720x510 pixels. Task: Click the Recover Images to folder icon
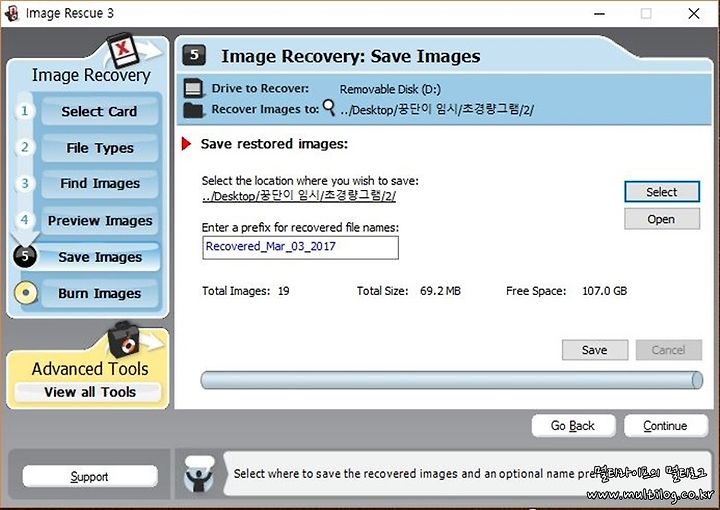(x=193, y=110)
